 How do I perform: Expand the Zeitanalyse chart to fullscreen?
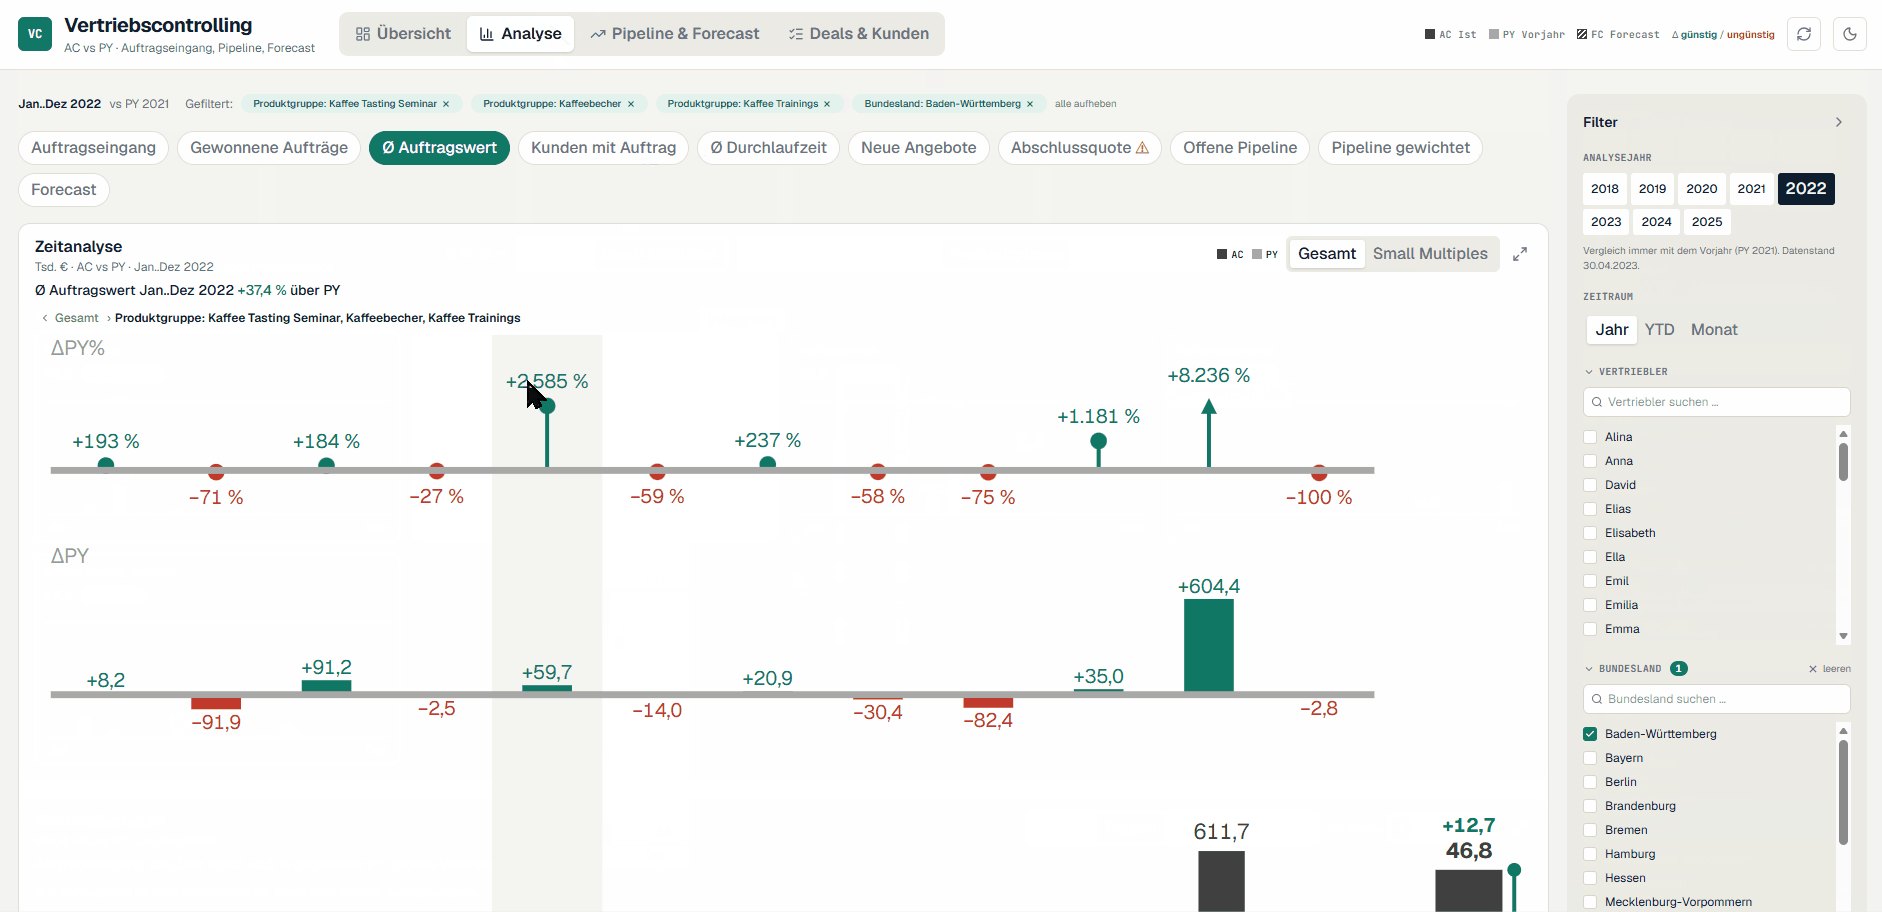tap(1520, 254)
